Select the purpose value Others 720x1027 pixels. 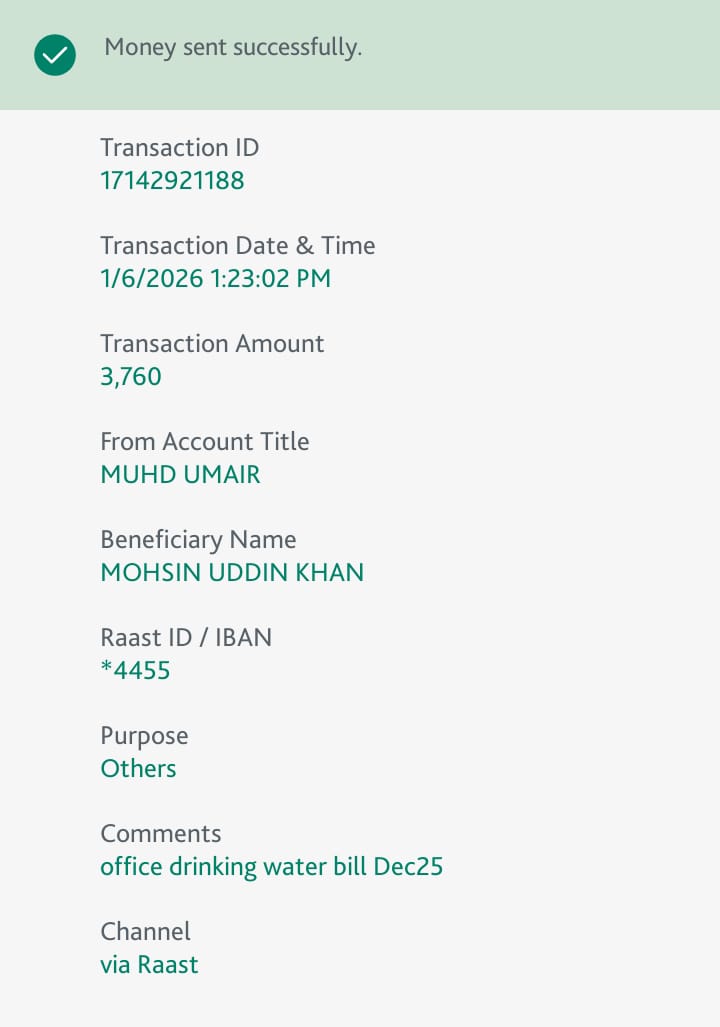coord(138,769)
